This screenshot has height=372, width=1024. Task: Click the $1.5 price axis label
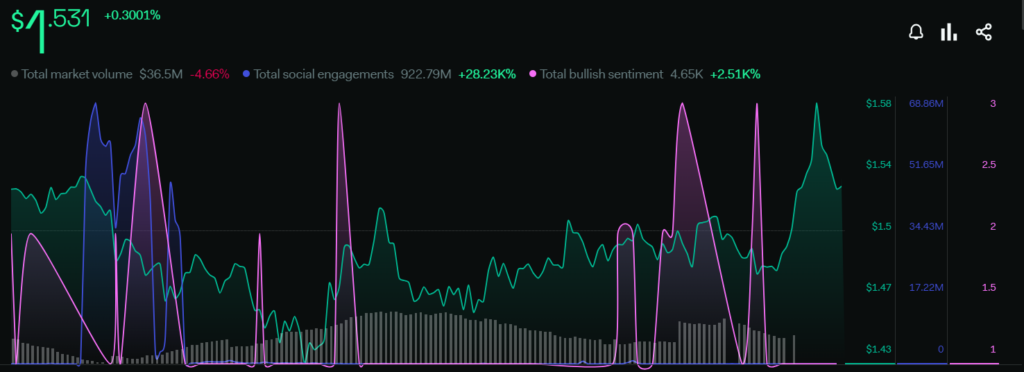click(x=882, y=226)
